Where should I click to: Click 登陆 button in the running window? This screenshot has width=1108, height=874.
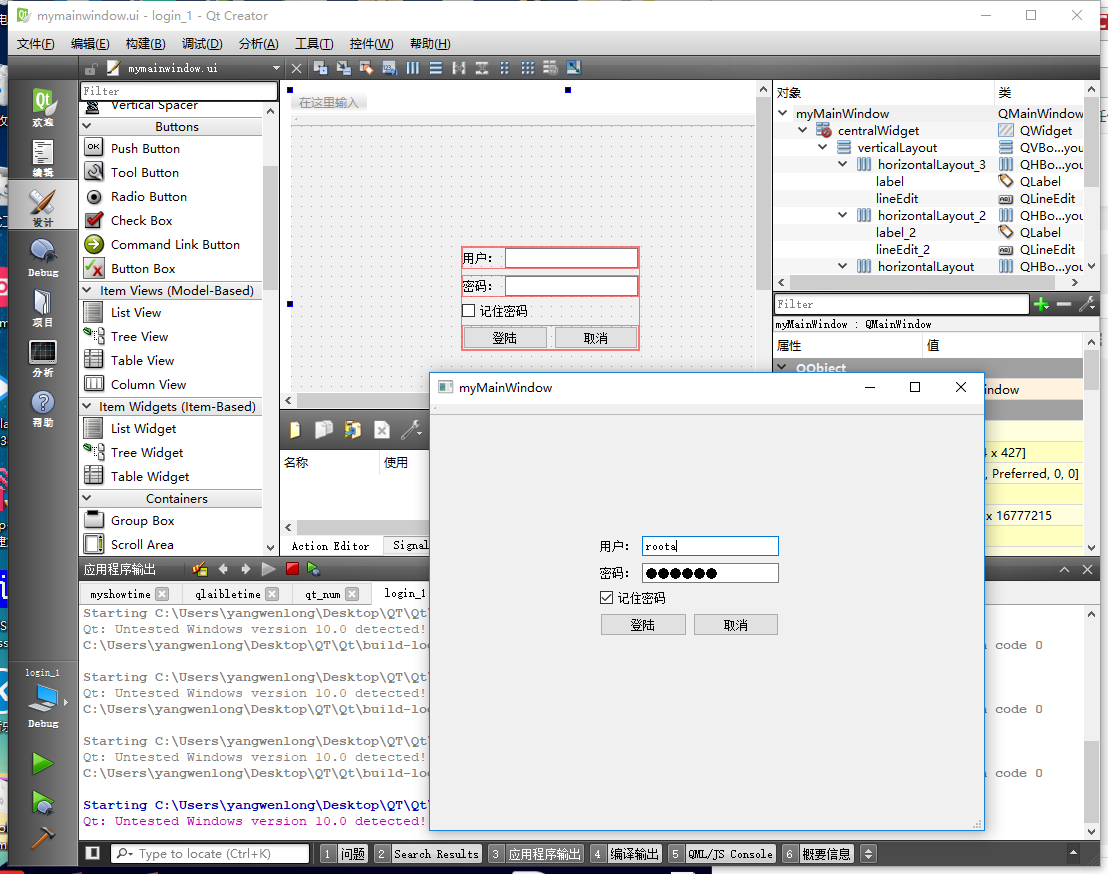coord(643,625)
